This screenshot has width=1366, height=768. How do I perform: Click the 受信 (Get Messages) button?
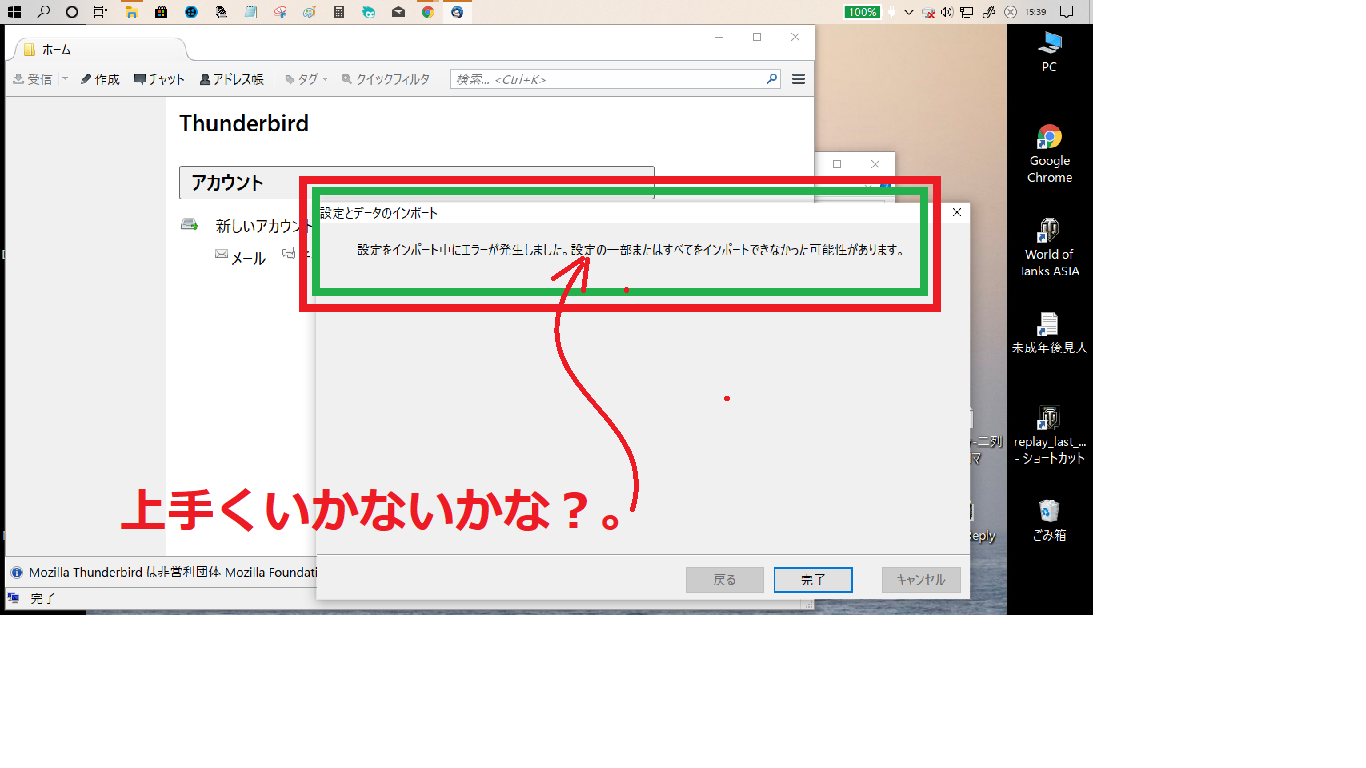click(x=32, y=79)
